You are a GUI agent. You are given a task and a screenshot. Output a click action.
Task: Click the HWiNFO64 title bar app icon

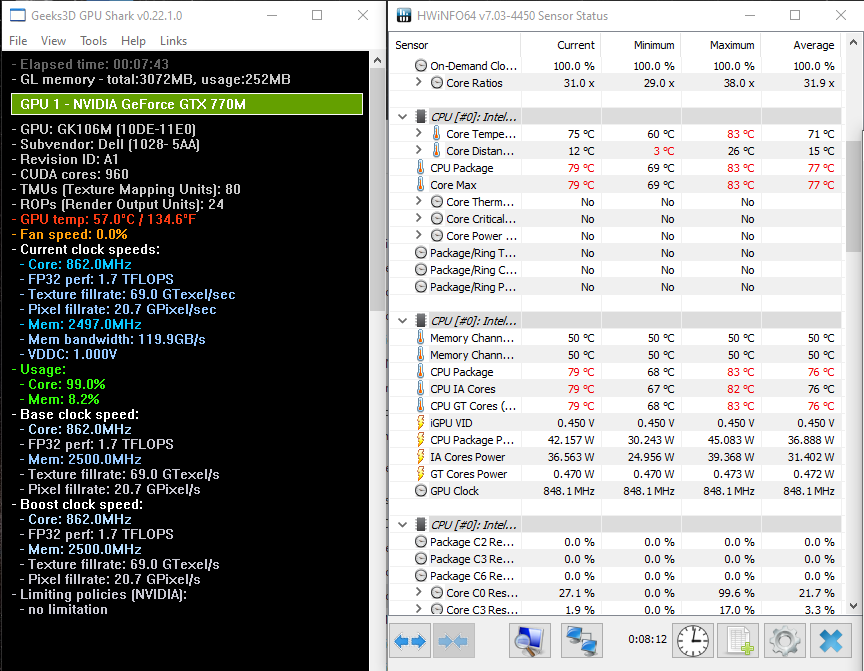point(404,15)
